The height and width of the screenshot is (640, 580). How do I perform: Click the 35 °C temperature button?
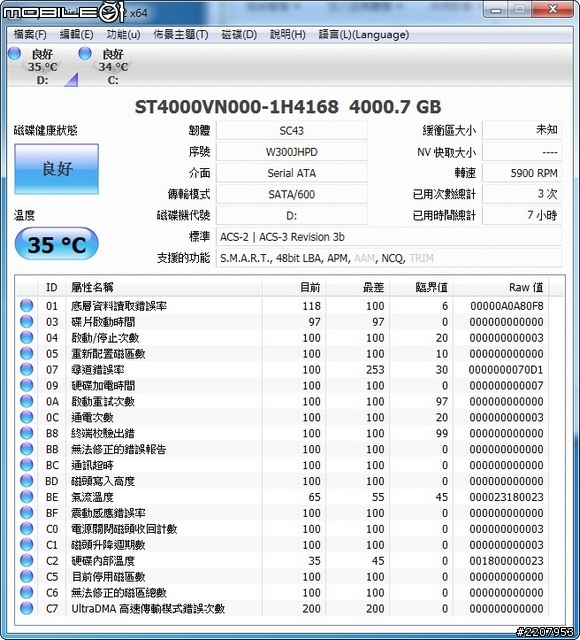click(56, 244)
